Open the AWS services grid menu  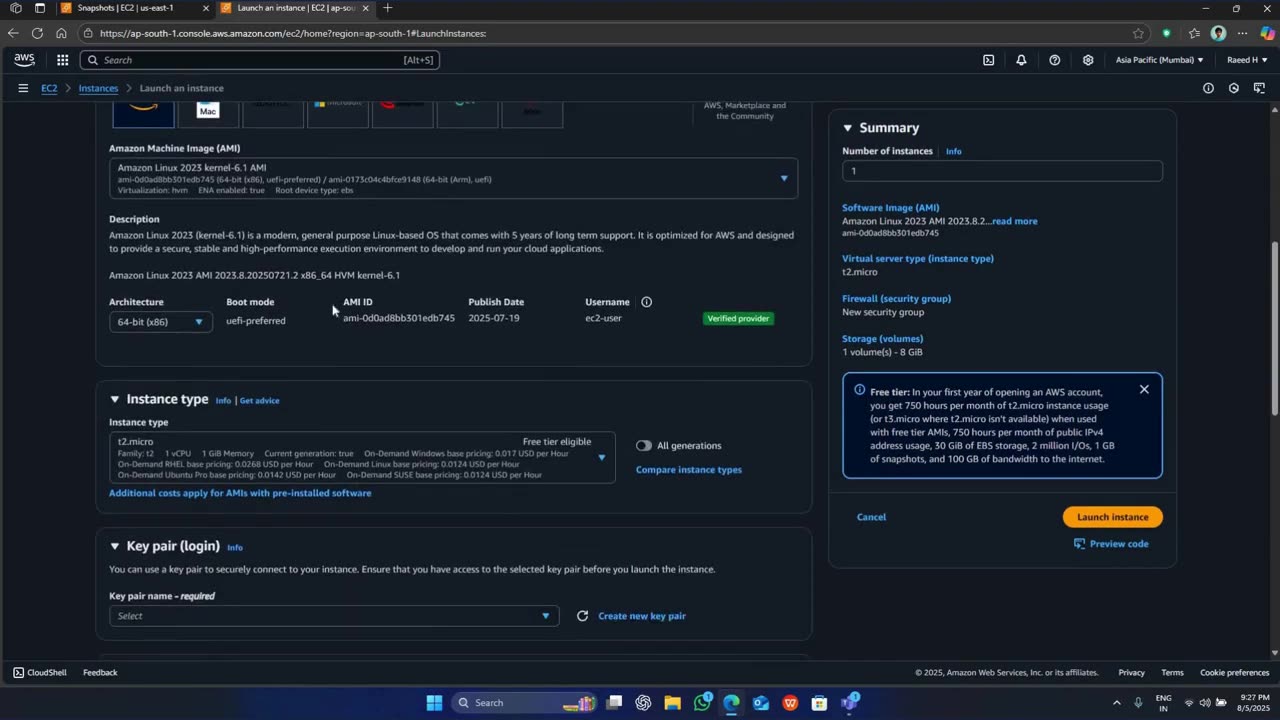click(x=62, y=60)
